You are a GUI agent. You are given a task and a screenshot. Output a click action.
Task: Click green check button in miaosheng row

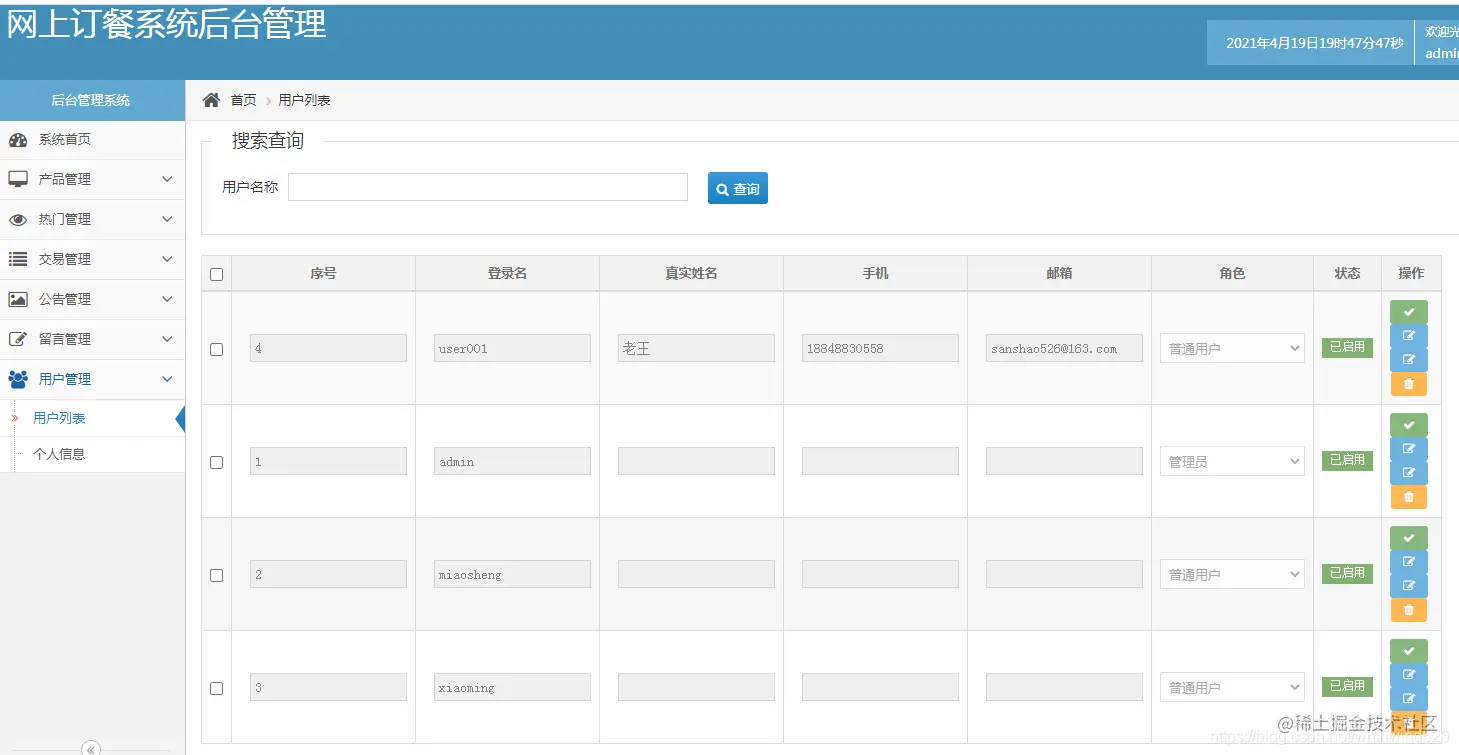pos(1409,538)
